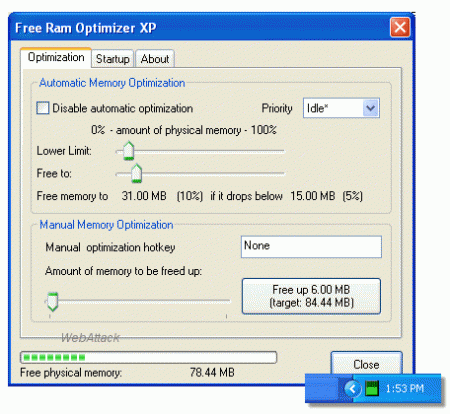Click the 31.00 MB value text
450x414 pixels.
coord(144,196)
